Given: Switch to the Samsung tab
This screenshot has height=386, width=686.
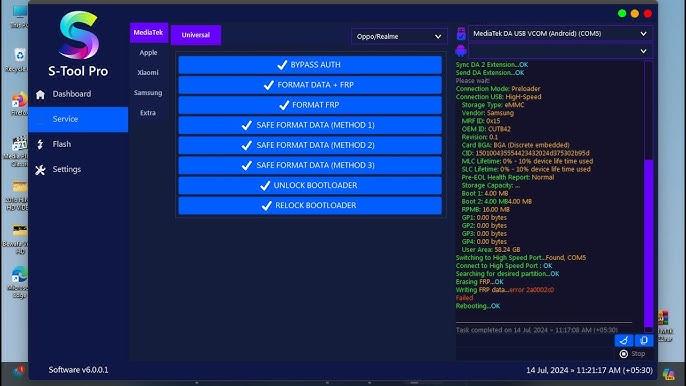Looking at the screenshot, I should coord(148,93).
